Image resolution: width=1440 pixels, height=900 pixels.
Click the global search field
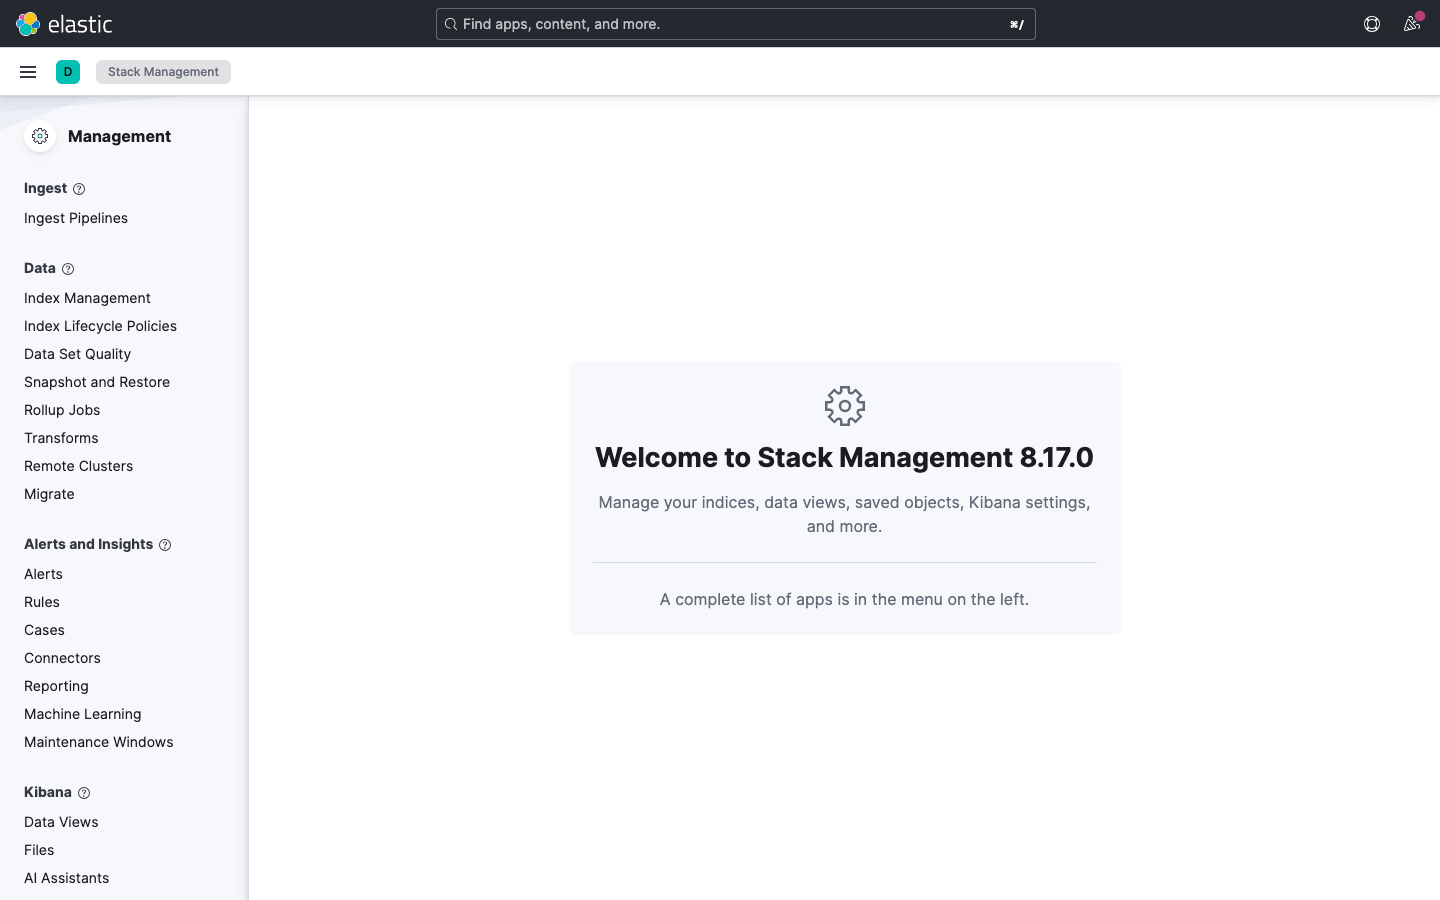point(735,24)
